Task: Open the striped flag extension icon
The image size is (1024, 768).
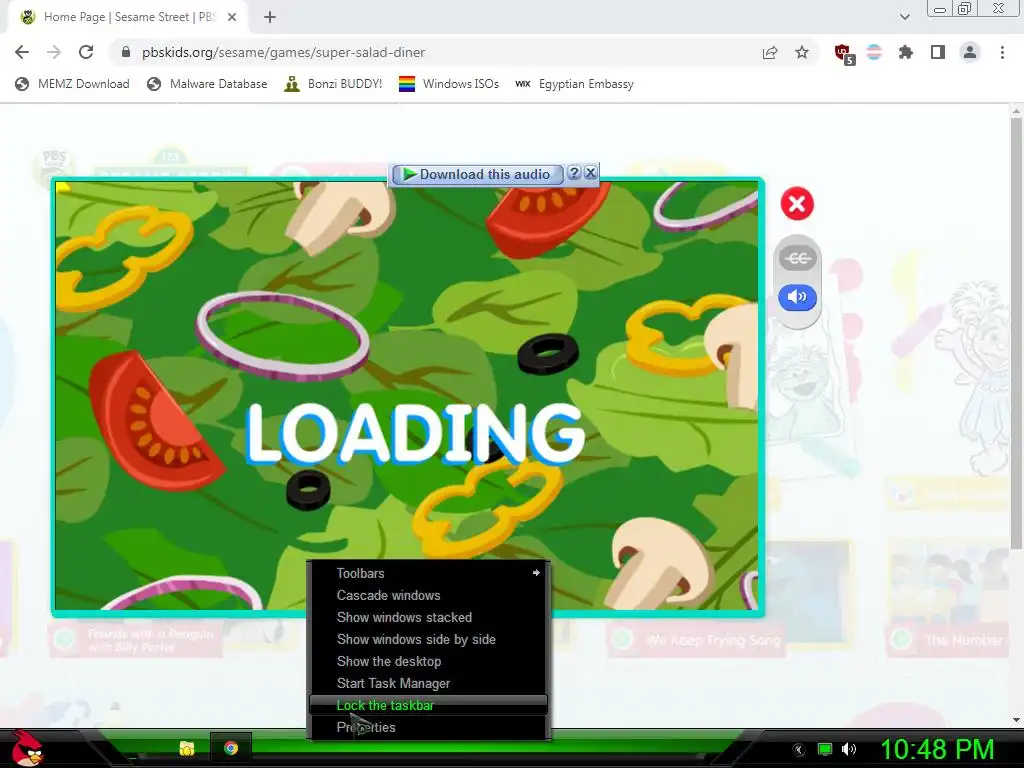Action: coord(874,52)
